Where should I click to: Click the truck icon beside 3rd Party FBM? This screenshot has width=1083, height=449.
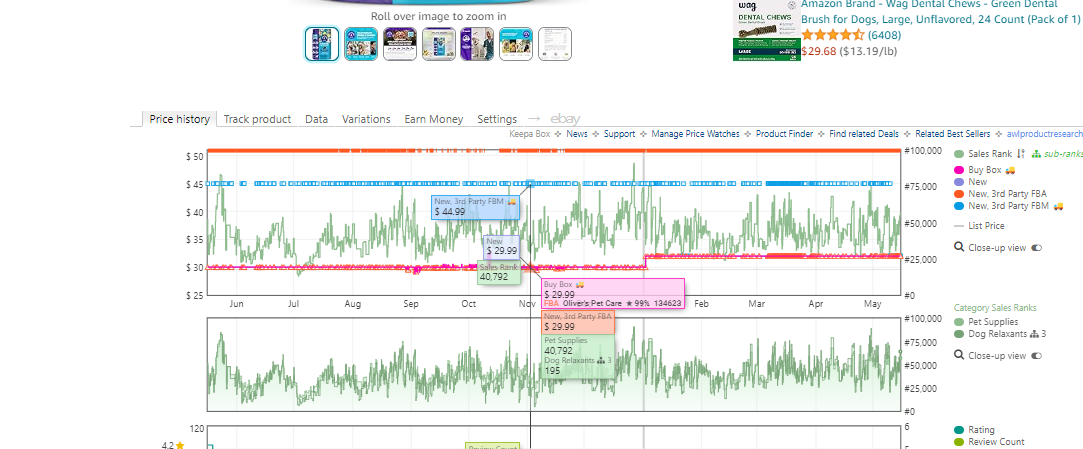point(1058,206)
